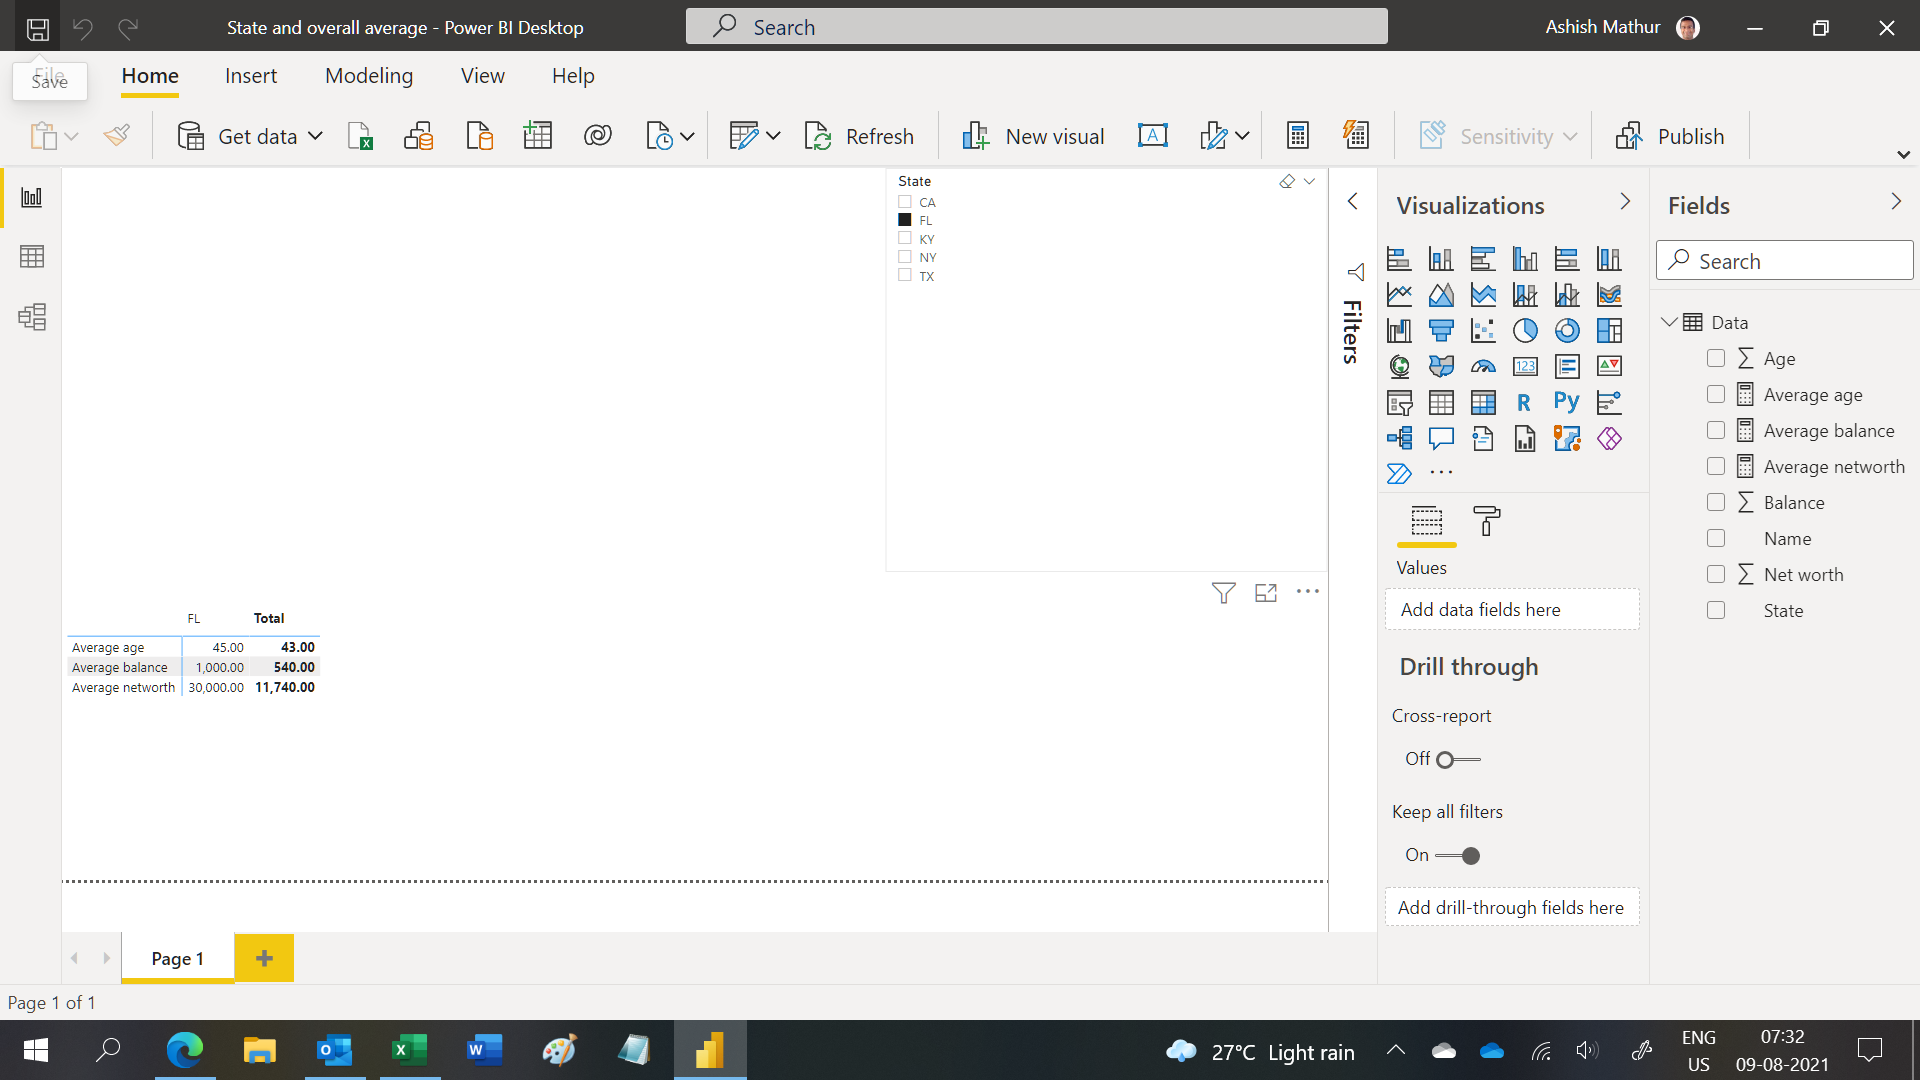Pick the Q&A visual icon
Viewport: 1920px width, 1080px height.
point(1441,438)
